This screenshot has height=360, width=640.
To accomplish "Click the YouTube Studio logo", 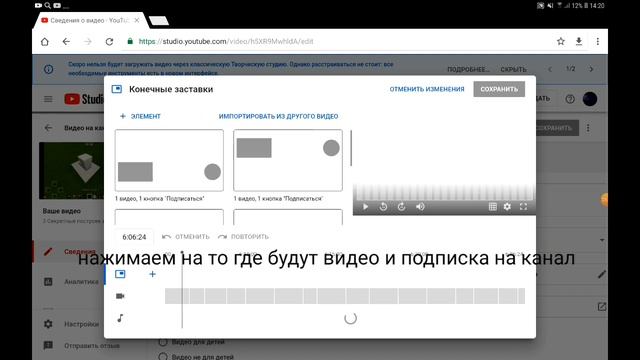I will [x=84, y=99].
